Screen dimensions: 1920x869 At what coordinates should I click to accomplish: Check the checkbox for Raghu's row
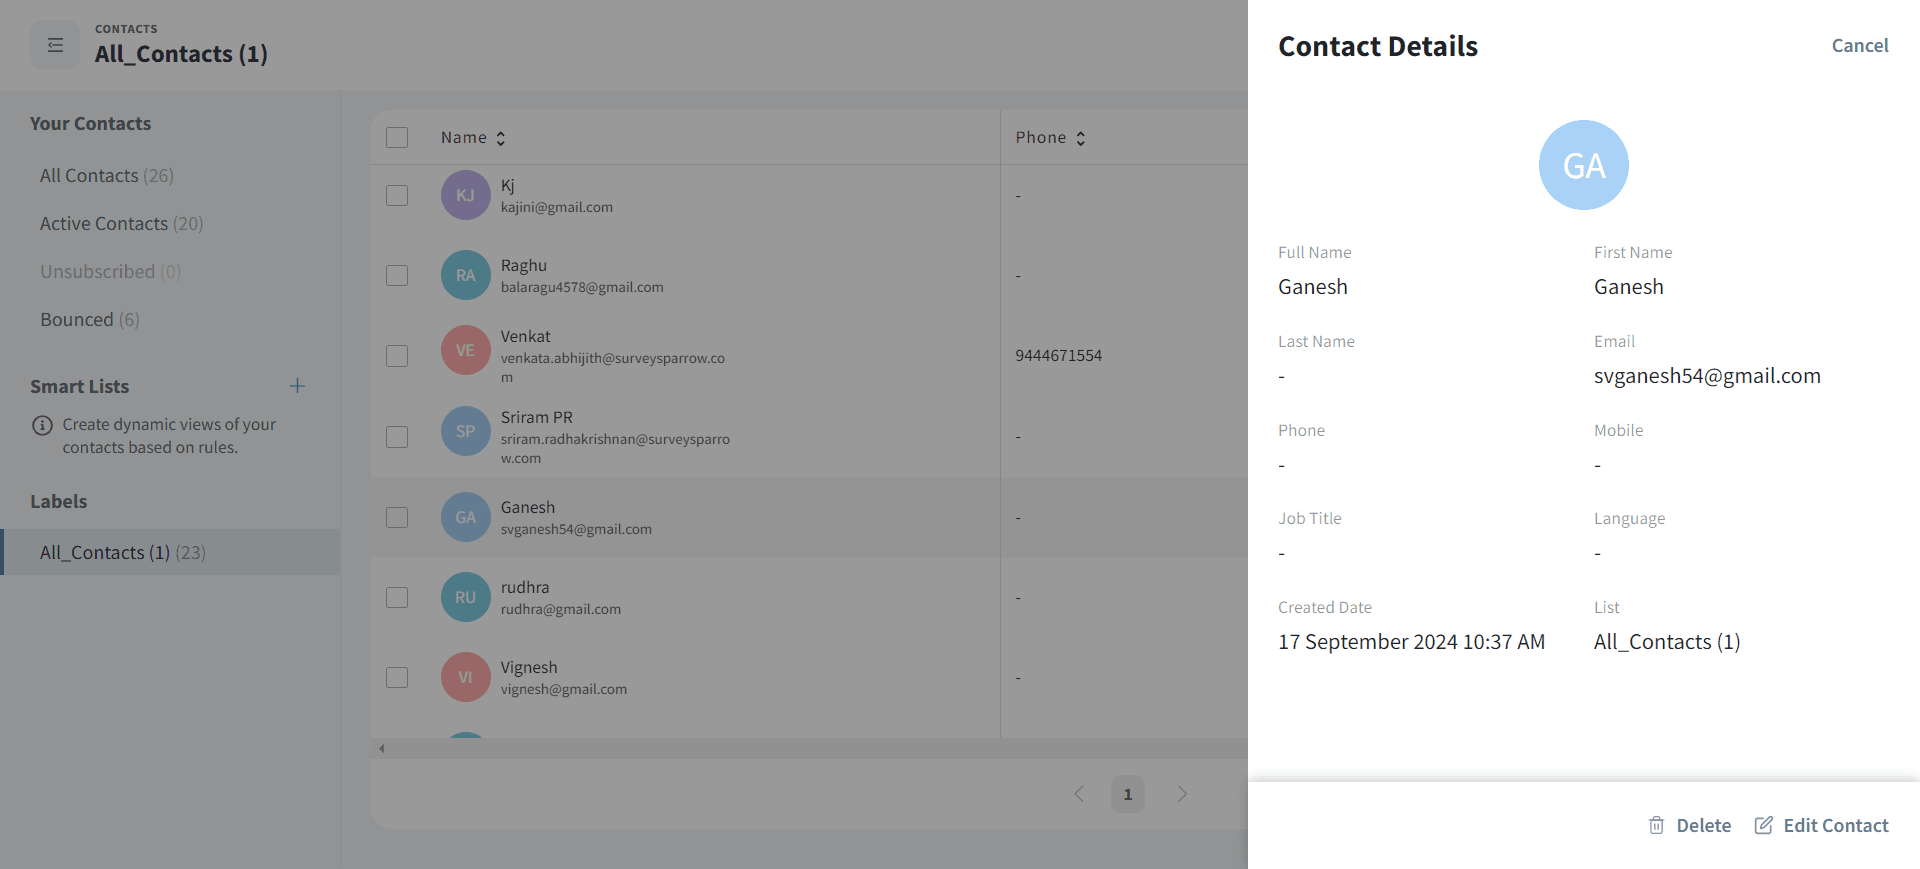click(397, 275)
